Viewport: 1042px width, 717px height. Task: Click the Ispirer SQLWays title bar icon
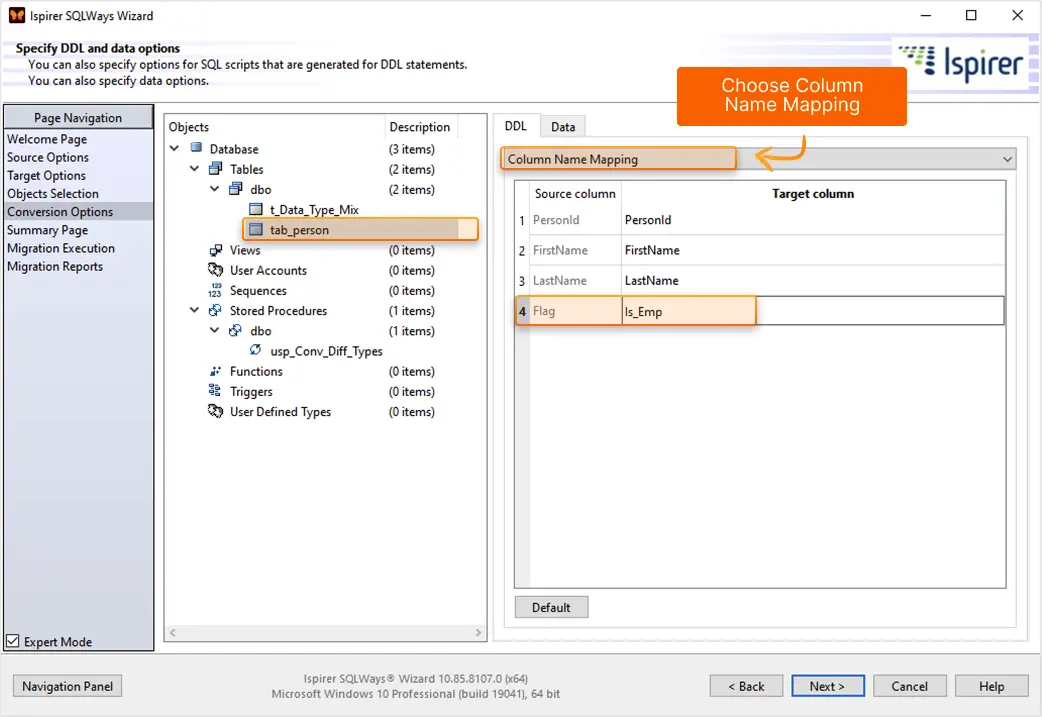pos(17,15)
